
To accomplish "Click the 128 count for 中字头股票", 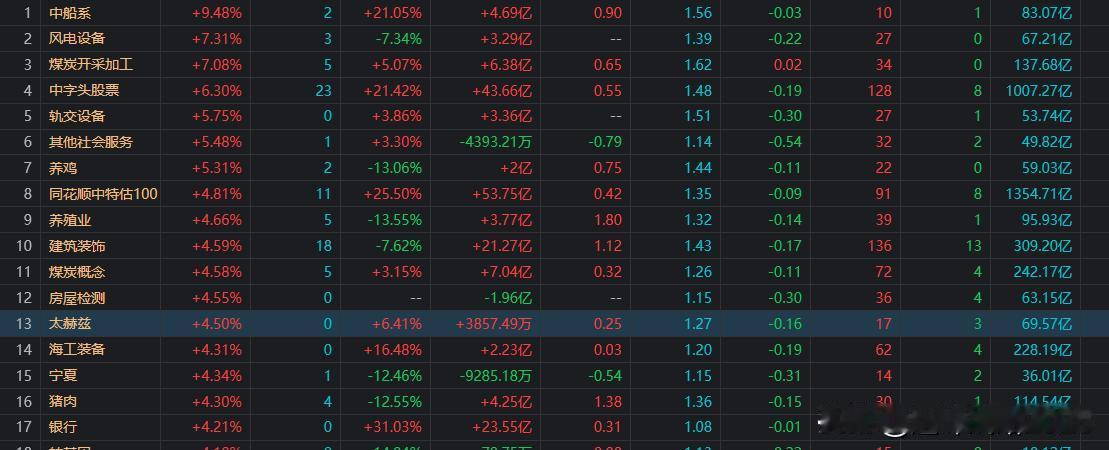I will (x=880, y=90).
